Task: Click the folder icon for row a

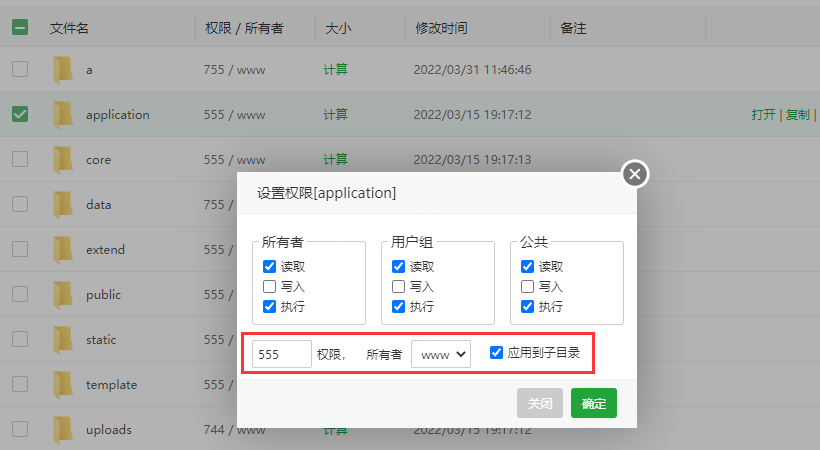Action: click(x=64, y=69)
